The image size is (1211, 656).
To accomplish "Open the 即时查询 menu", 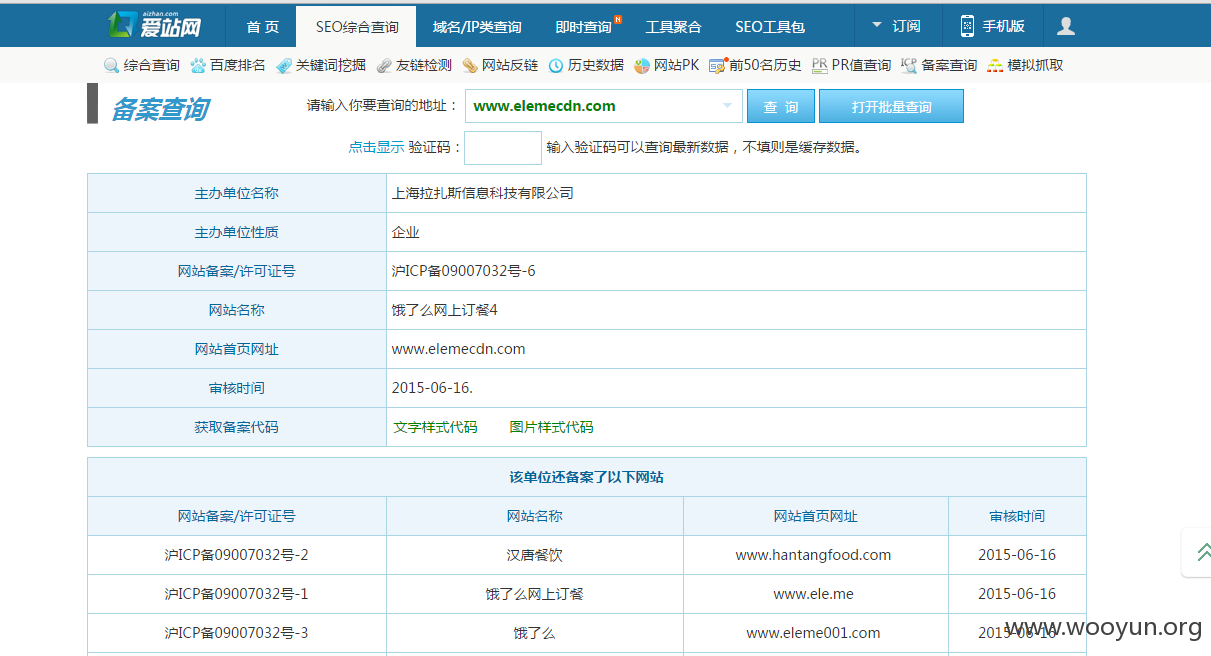I will [x=584, y=27].
